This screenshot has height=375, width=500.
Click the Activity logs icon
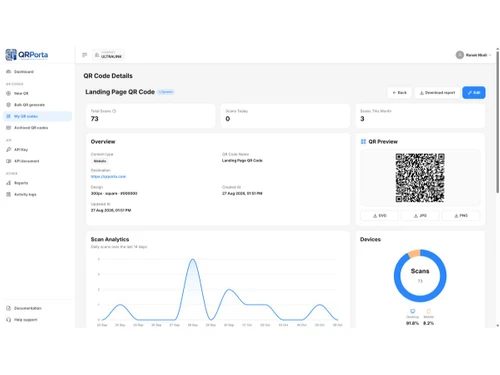9,194
